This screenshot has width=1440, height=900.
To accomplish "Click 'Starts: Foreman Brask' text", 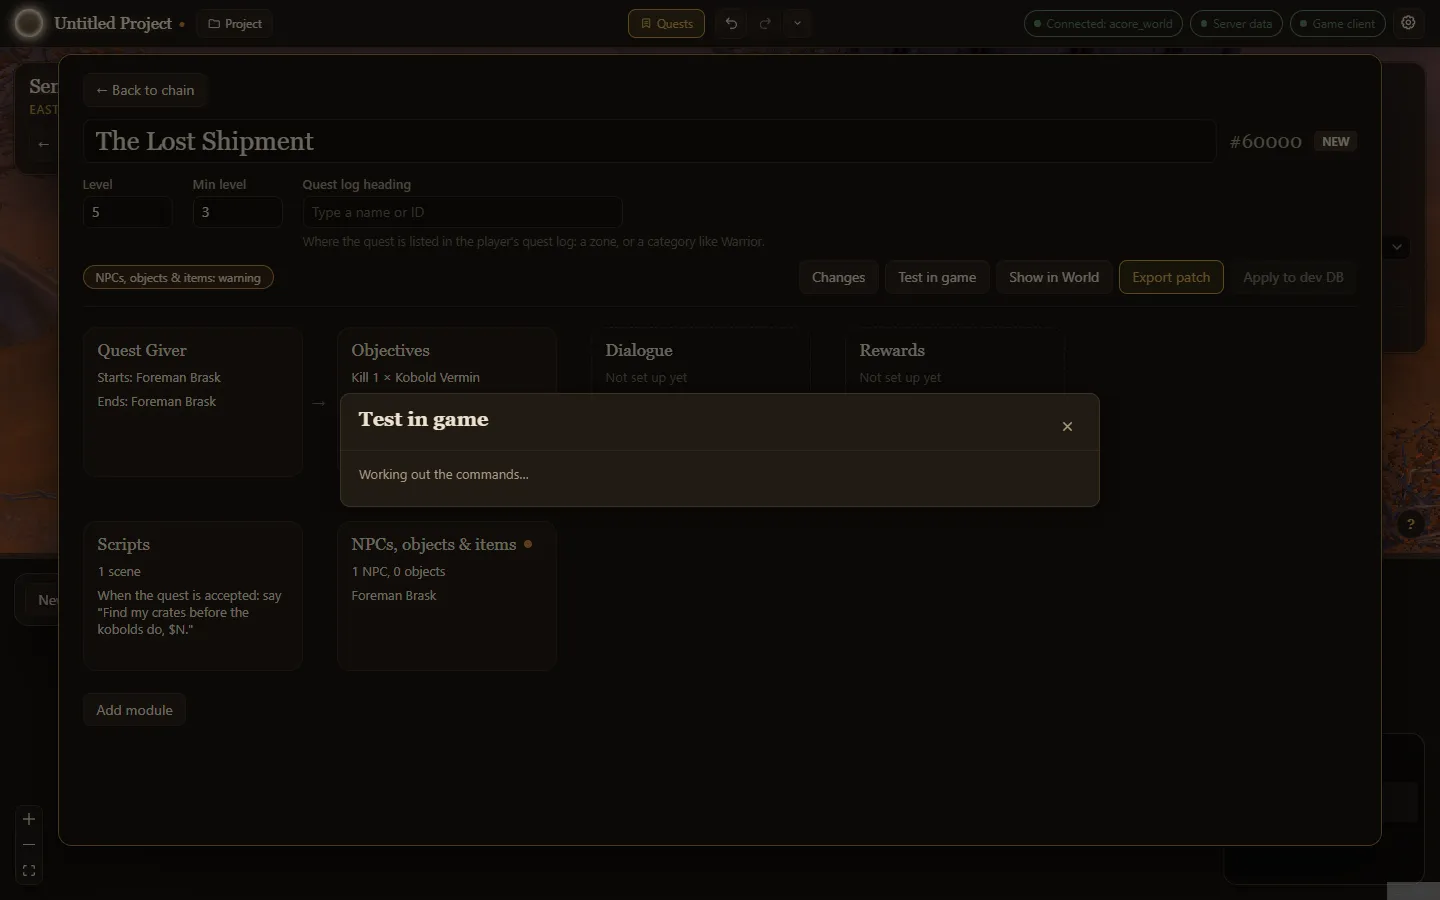I will [159, 377].
